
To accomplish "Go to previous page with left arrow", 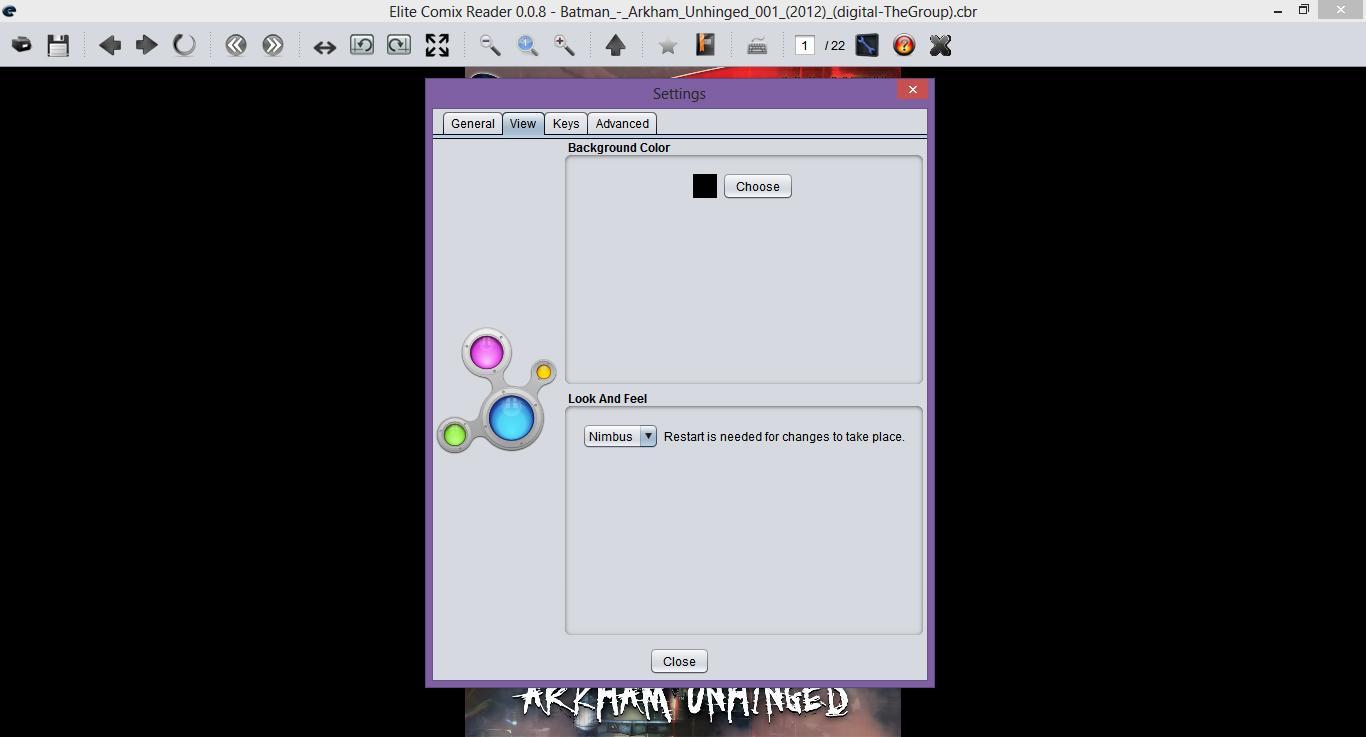I will click(x=110, y=45).
